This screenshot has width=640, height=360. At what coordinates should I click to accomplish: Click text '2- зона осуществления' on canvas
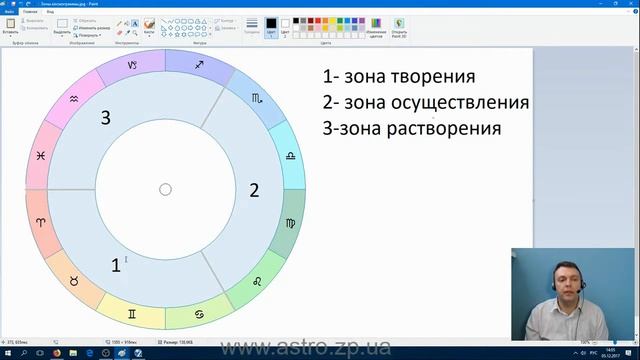tap(426, 102)
